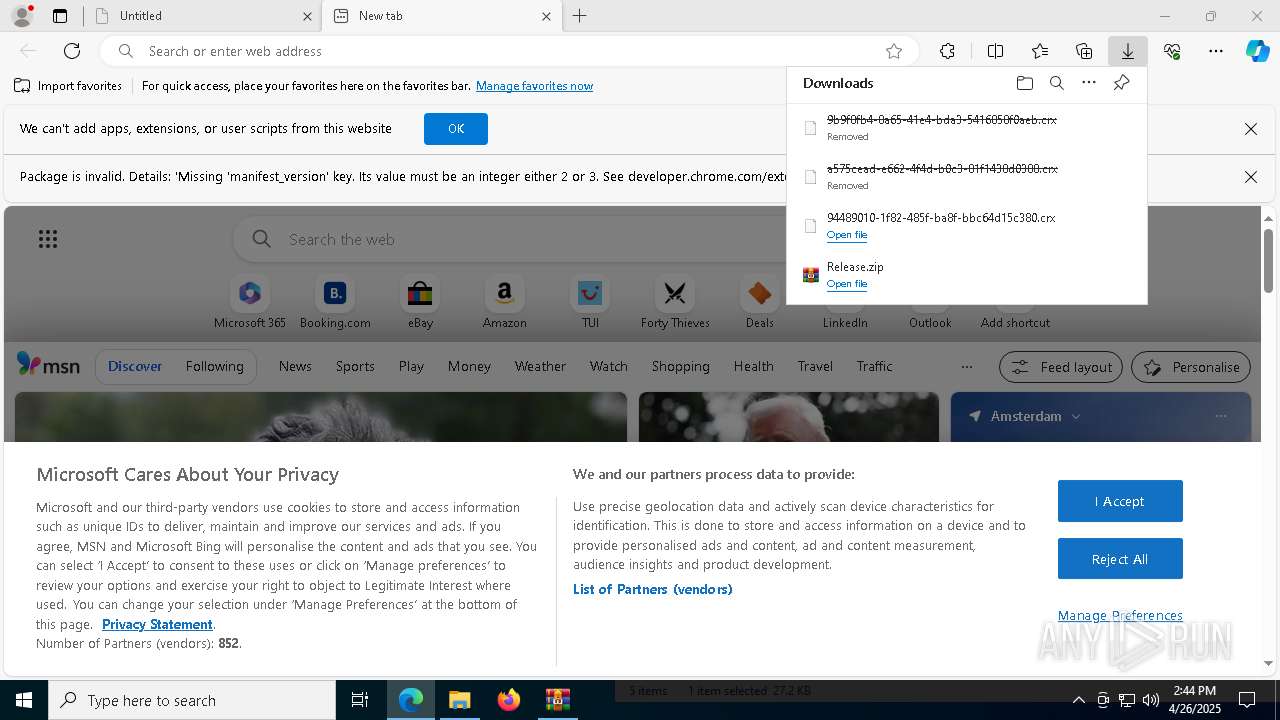Open the Amazon shortcut tile
Viewport: 1280px width, 720px height.
[504, 303]
